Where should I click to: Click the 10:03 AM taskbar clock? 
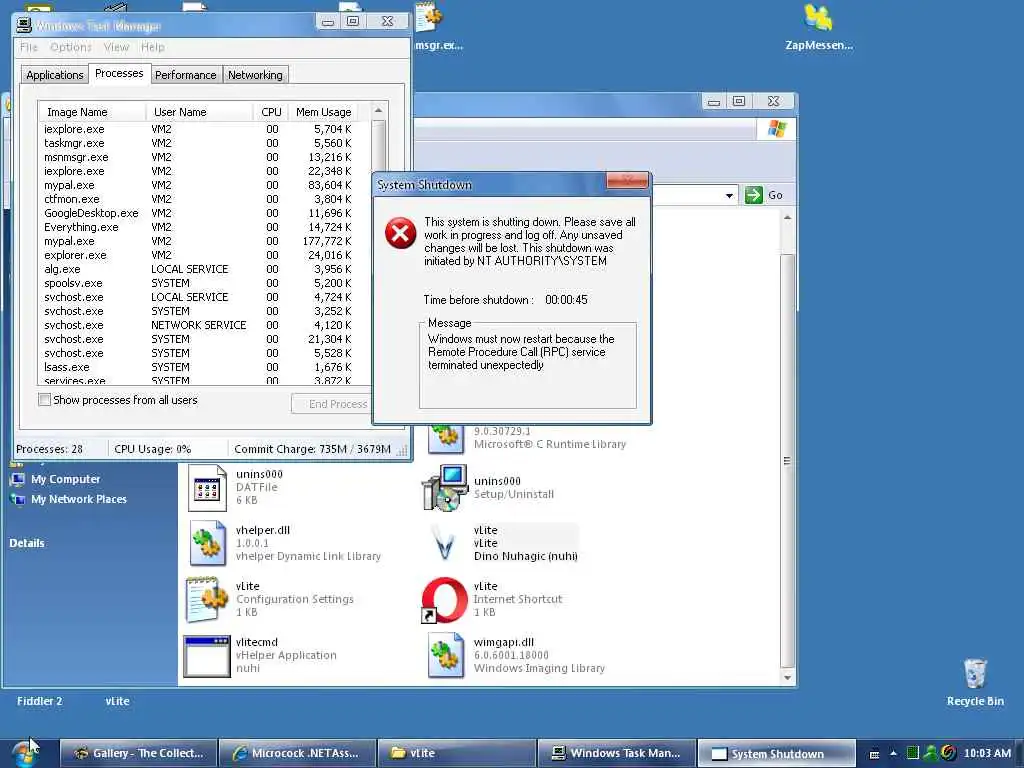click(x=987, y=753)
